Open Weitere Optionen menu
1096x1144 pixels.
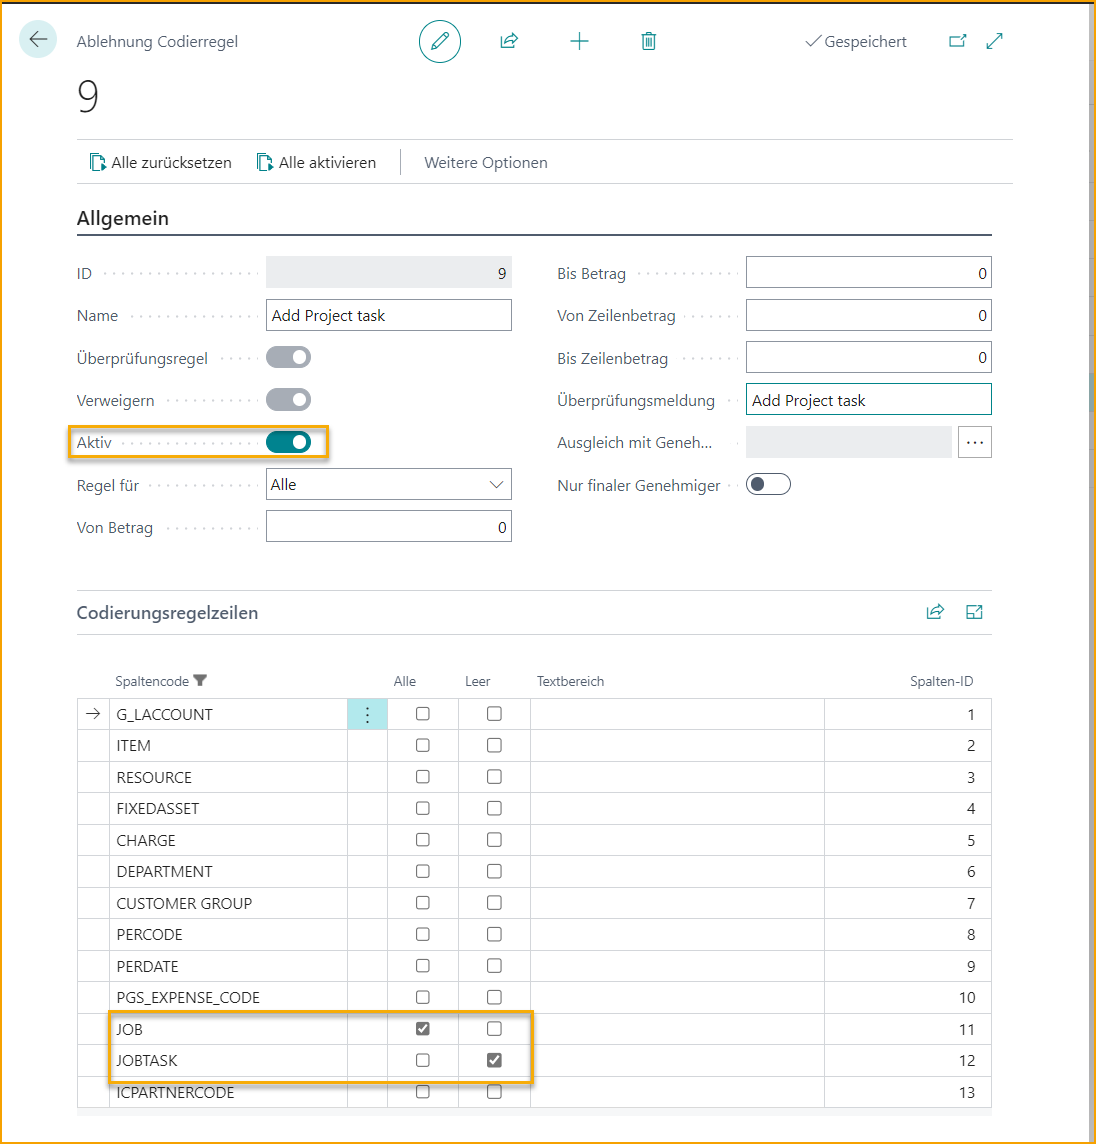point(486,163)
